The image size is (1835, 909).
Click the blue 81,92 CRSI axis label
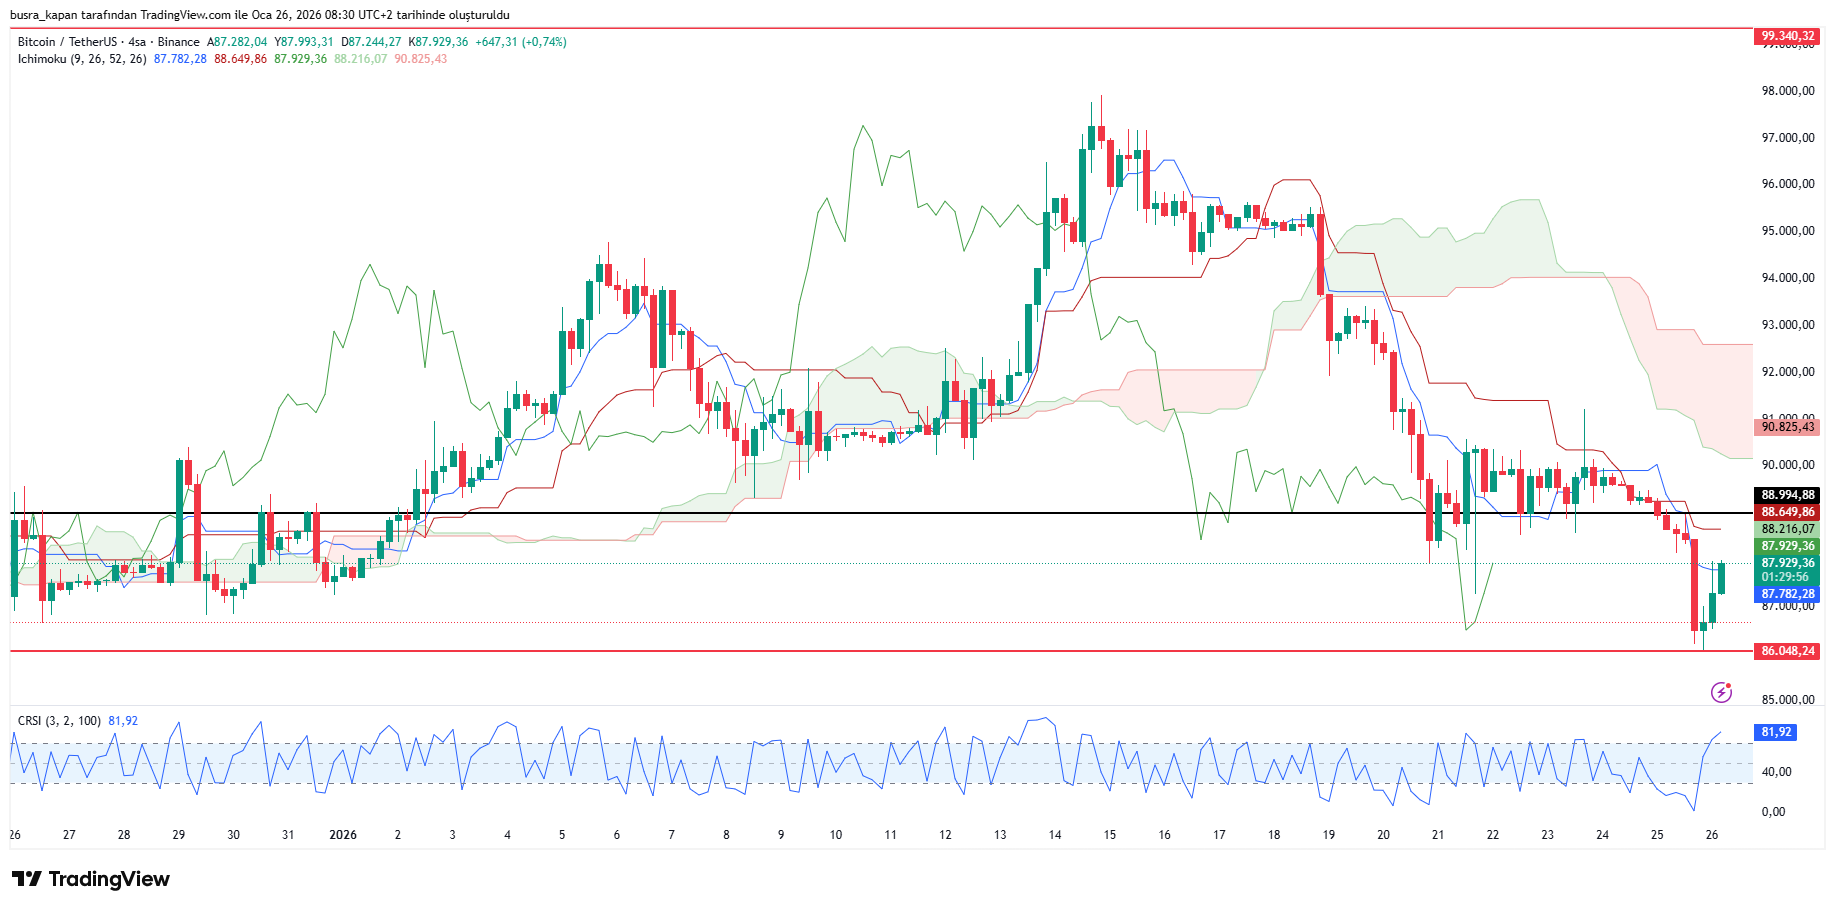point(1776,732)
